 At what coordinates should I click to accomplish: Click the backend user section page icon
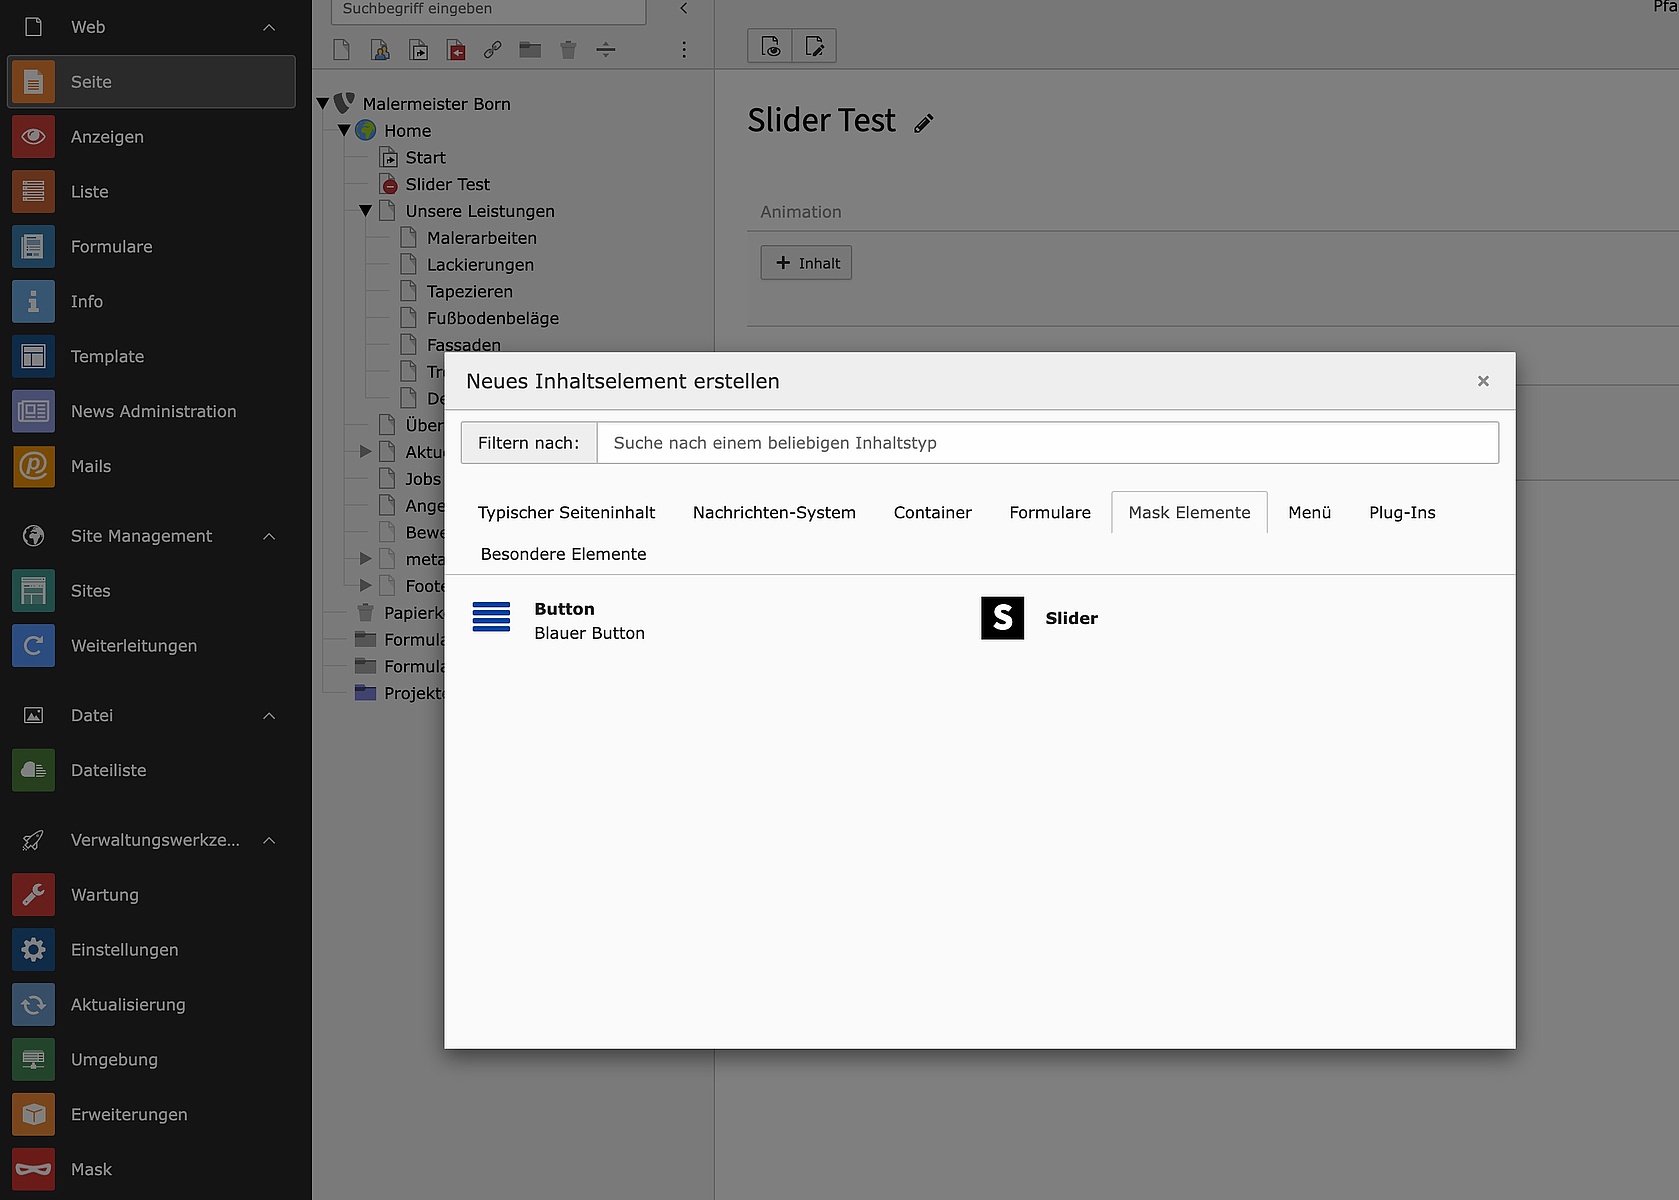(380, 50)
